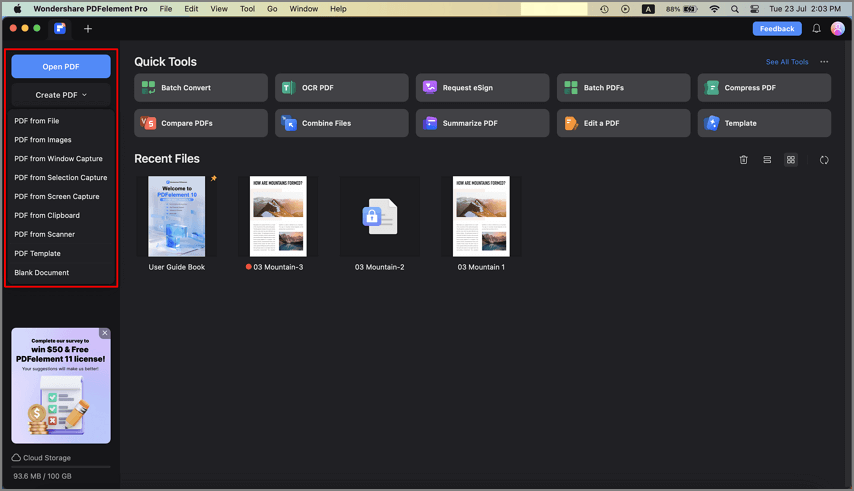The width and height of the screenshot is (854, 491).
Task: Open the user account avatar
Action: (838, 29)
